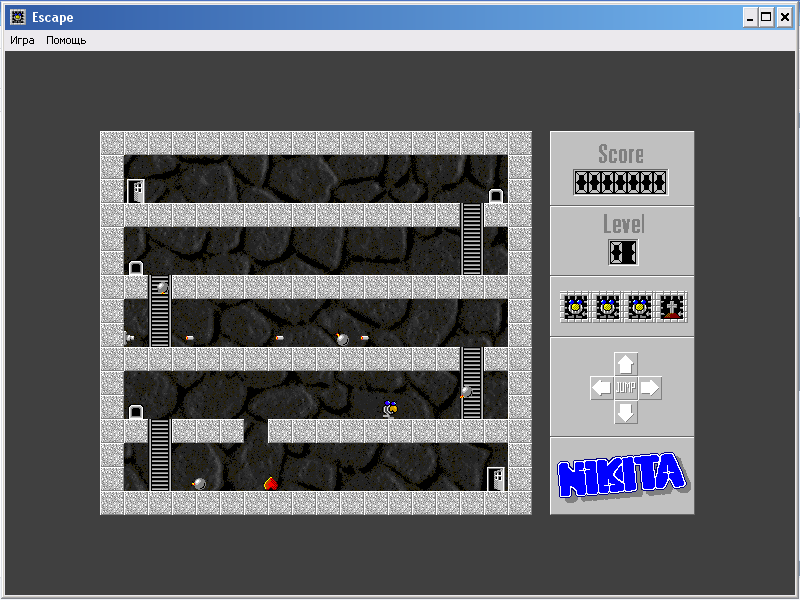Click the Score label
Image resolution: width=800 pixels, height=600 pixels.
click(x=620, y=154)
